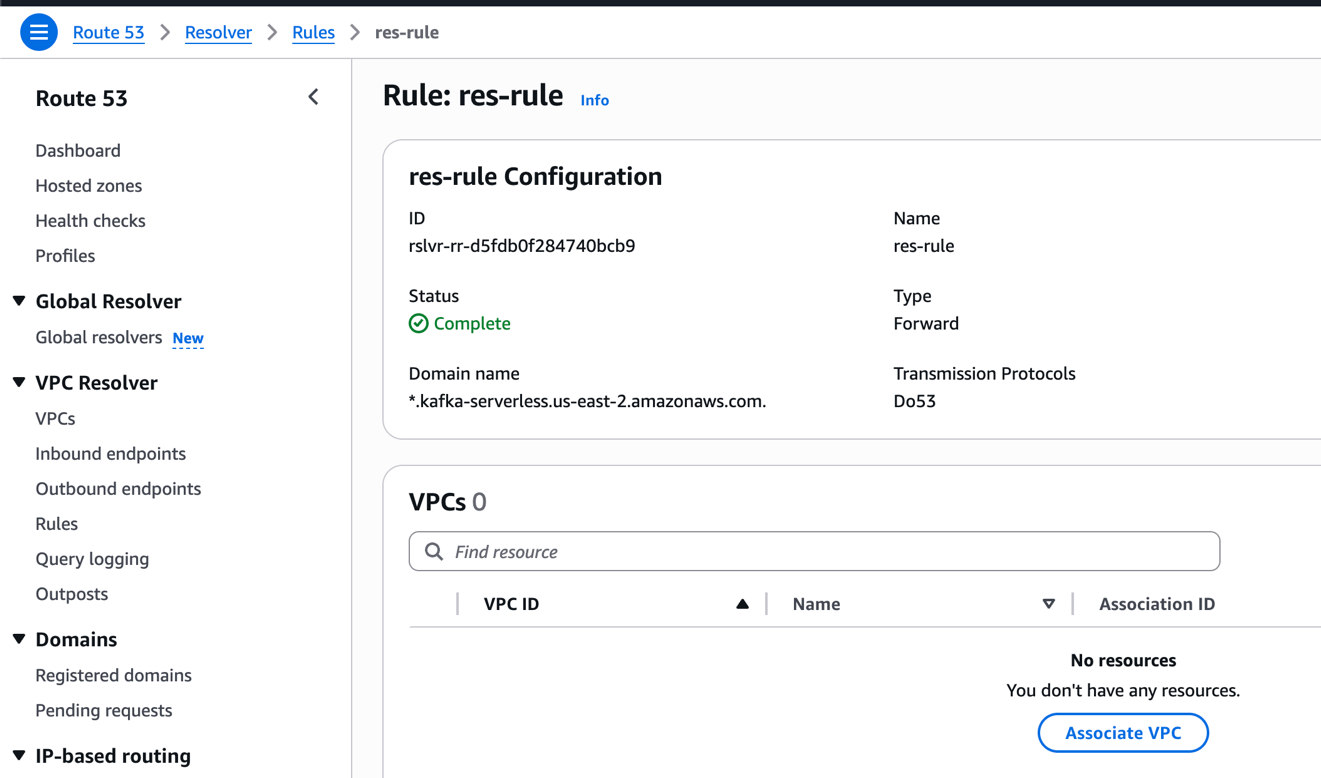Open VPCs in the sidebar
Viewport: 1321px width, 778px height.
tap(55, 419)
